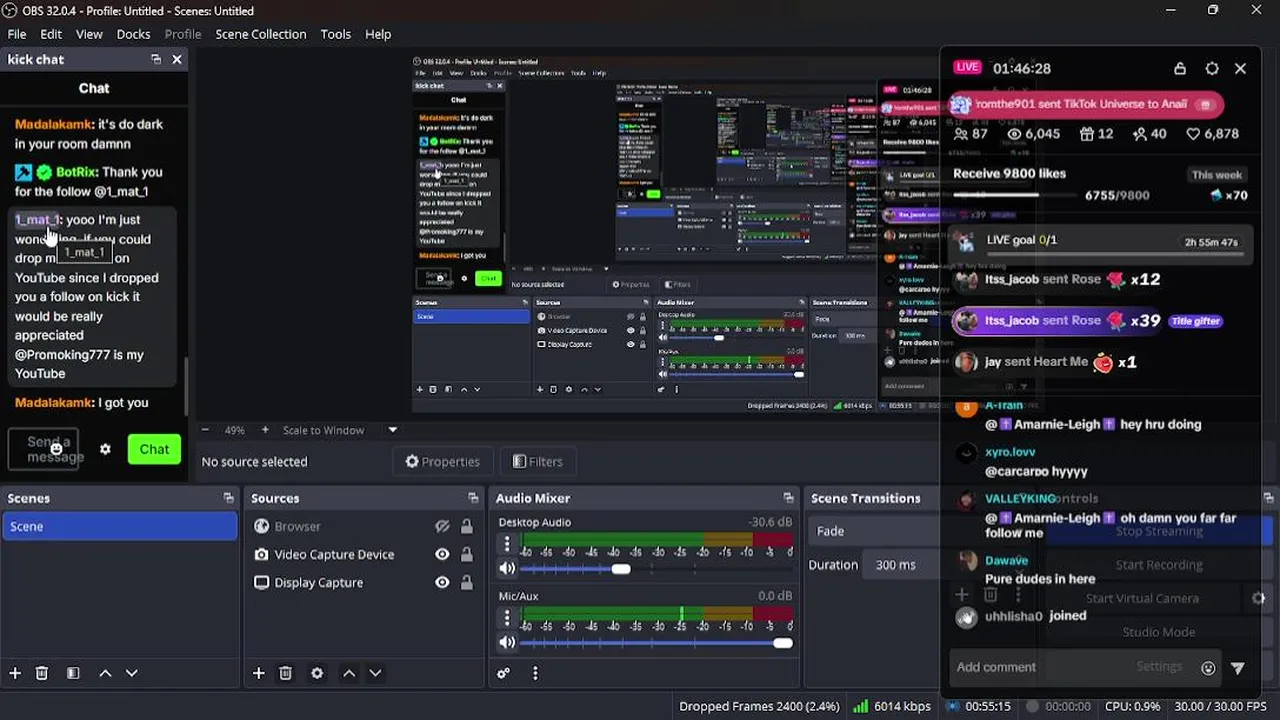Open the Scene Collection menu
Image resolution: width=1280 pixels, height=720 pixels.
[261, 34]
